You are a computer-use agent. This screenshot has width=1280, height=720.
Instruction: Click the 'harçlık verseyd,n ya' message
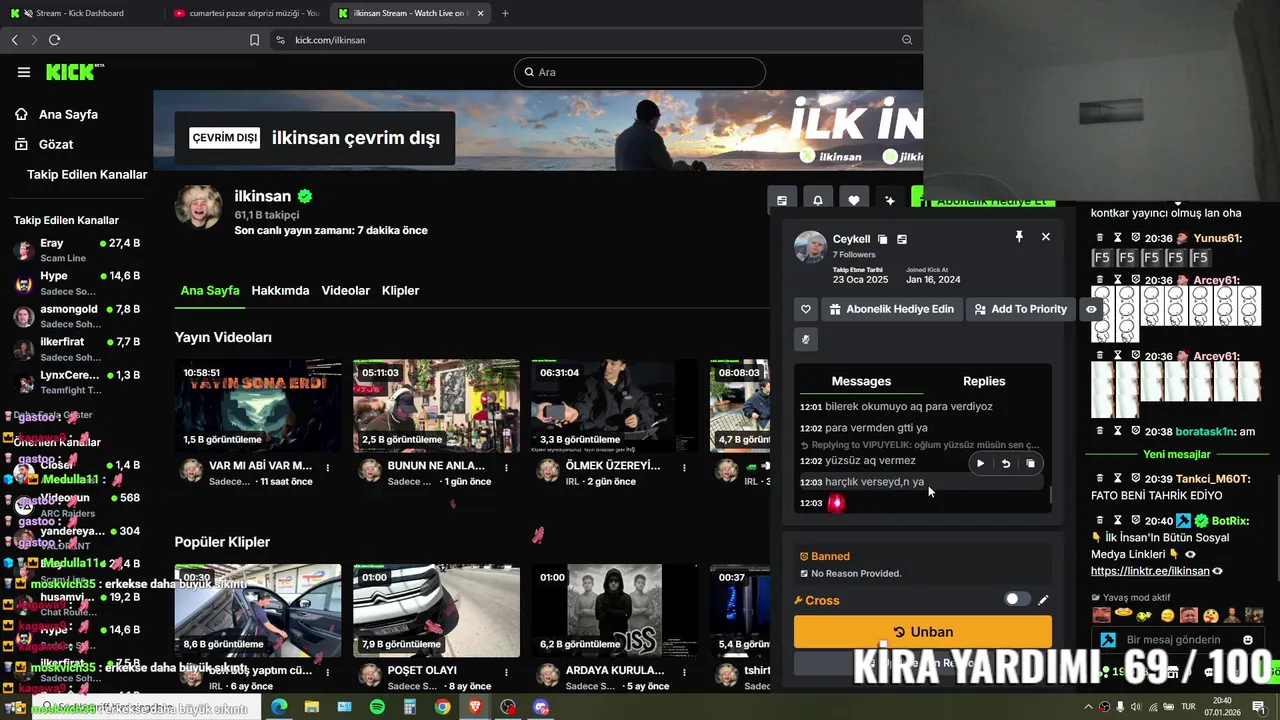(875, 482)
